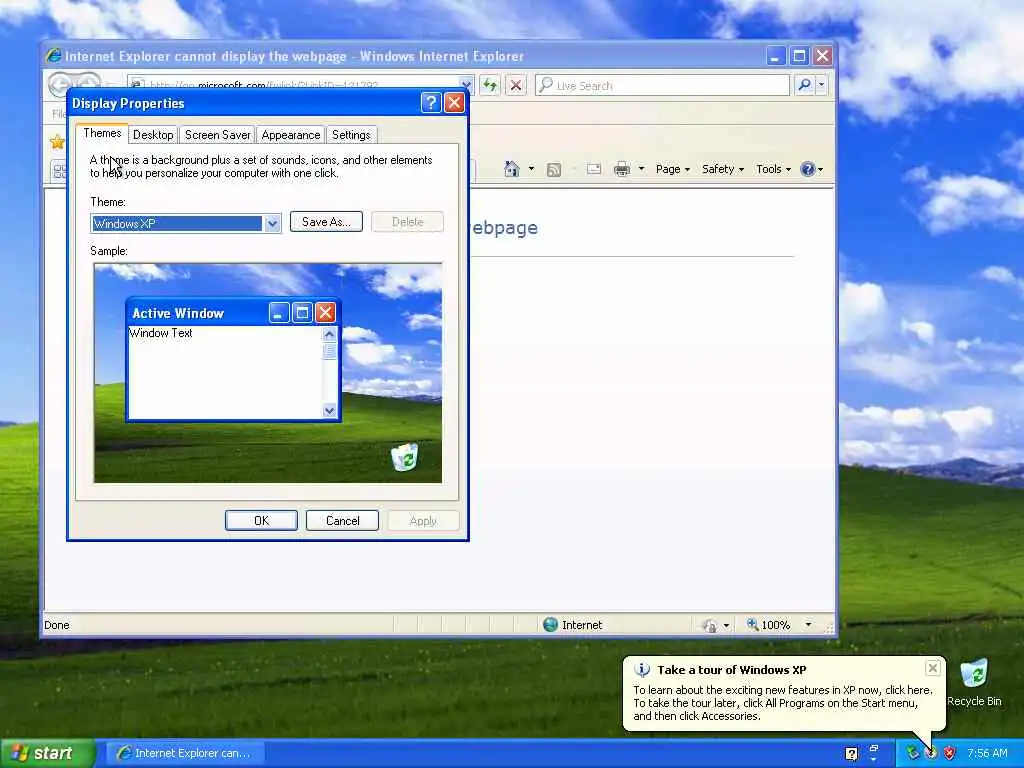Viewport: 1024px width, 768px height.
Task: Click the red Security Center shield icon
Action: coord(950,754)
